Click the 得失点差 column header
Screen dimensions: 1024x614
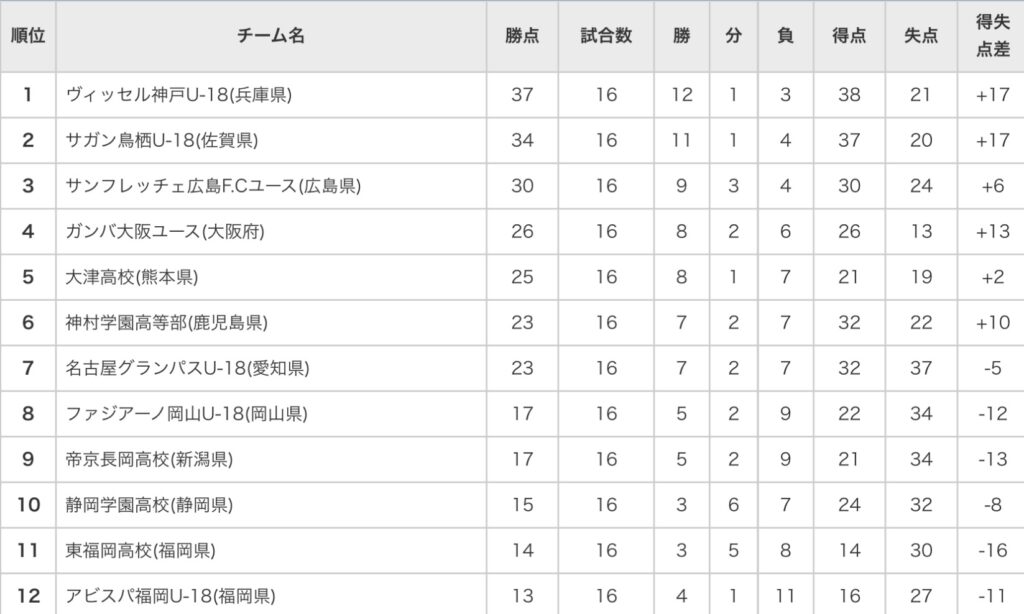(992, 35)
